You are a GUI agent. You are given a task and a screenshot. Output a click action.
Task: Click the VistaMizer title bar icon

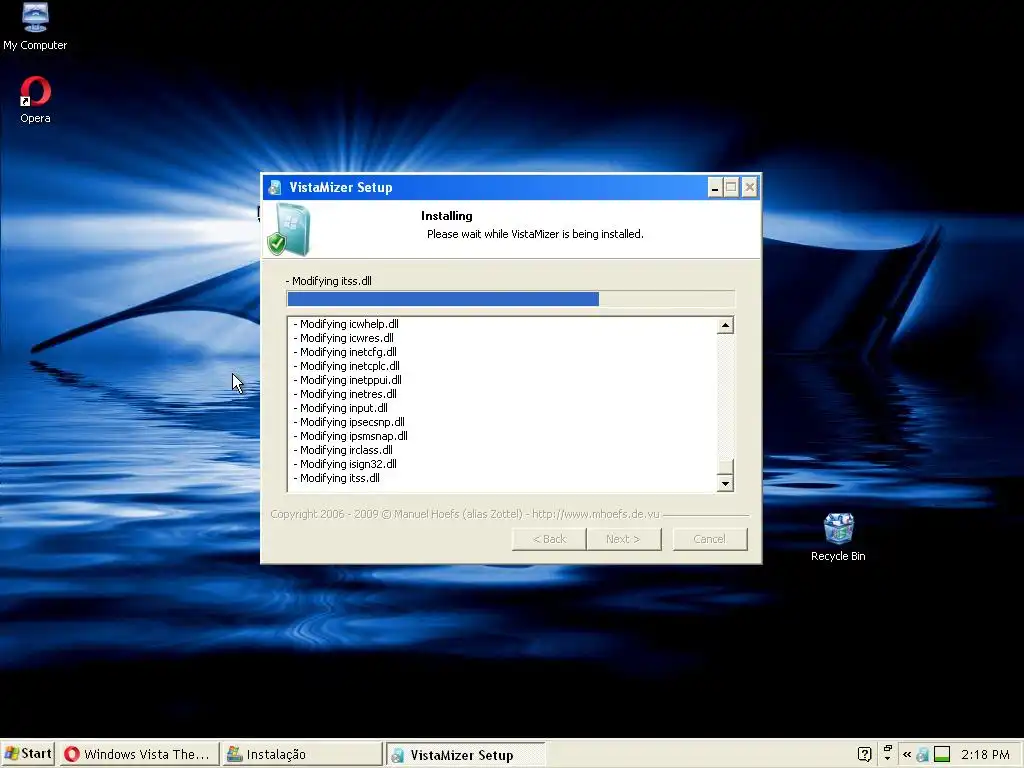click(275, 187)
